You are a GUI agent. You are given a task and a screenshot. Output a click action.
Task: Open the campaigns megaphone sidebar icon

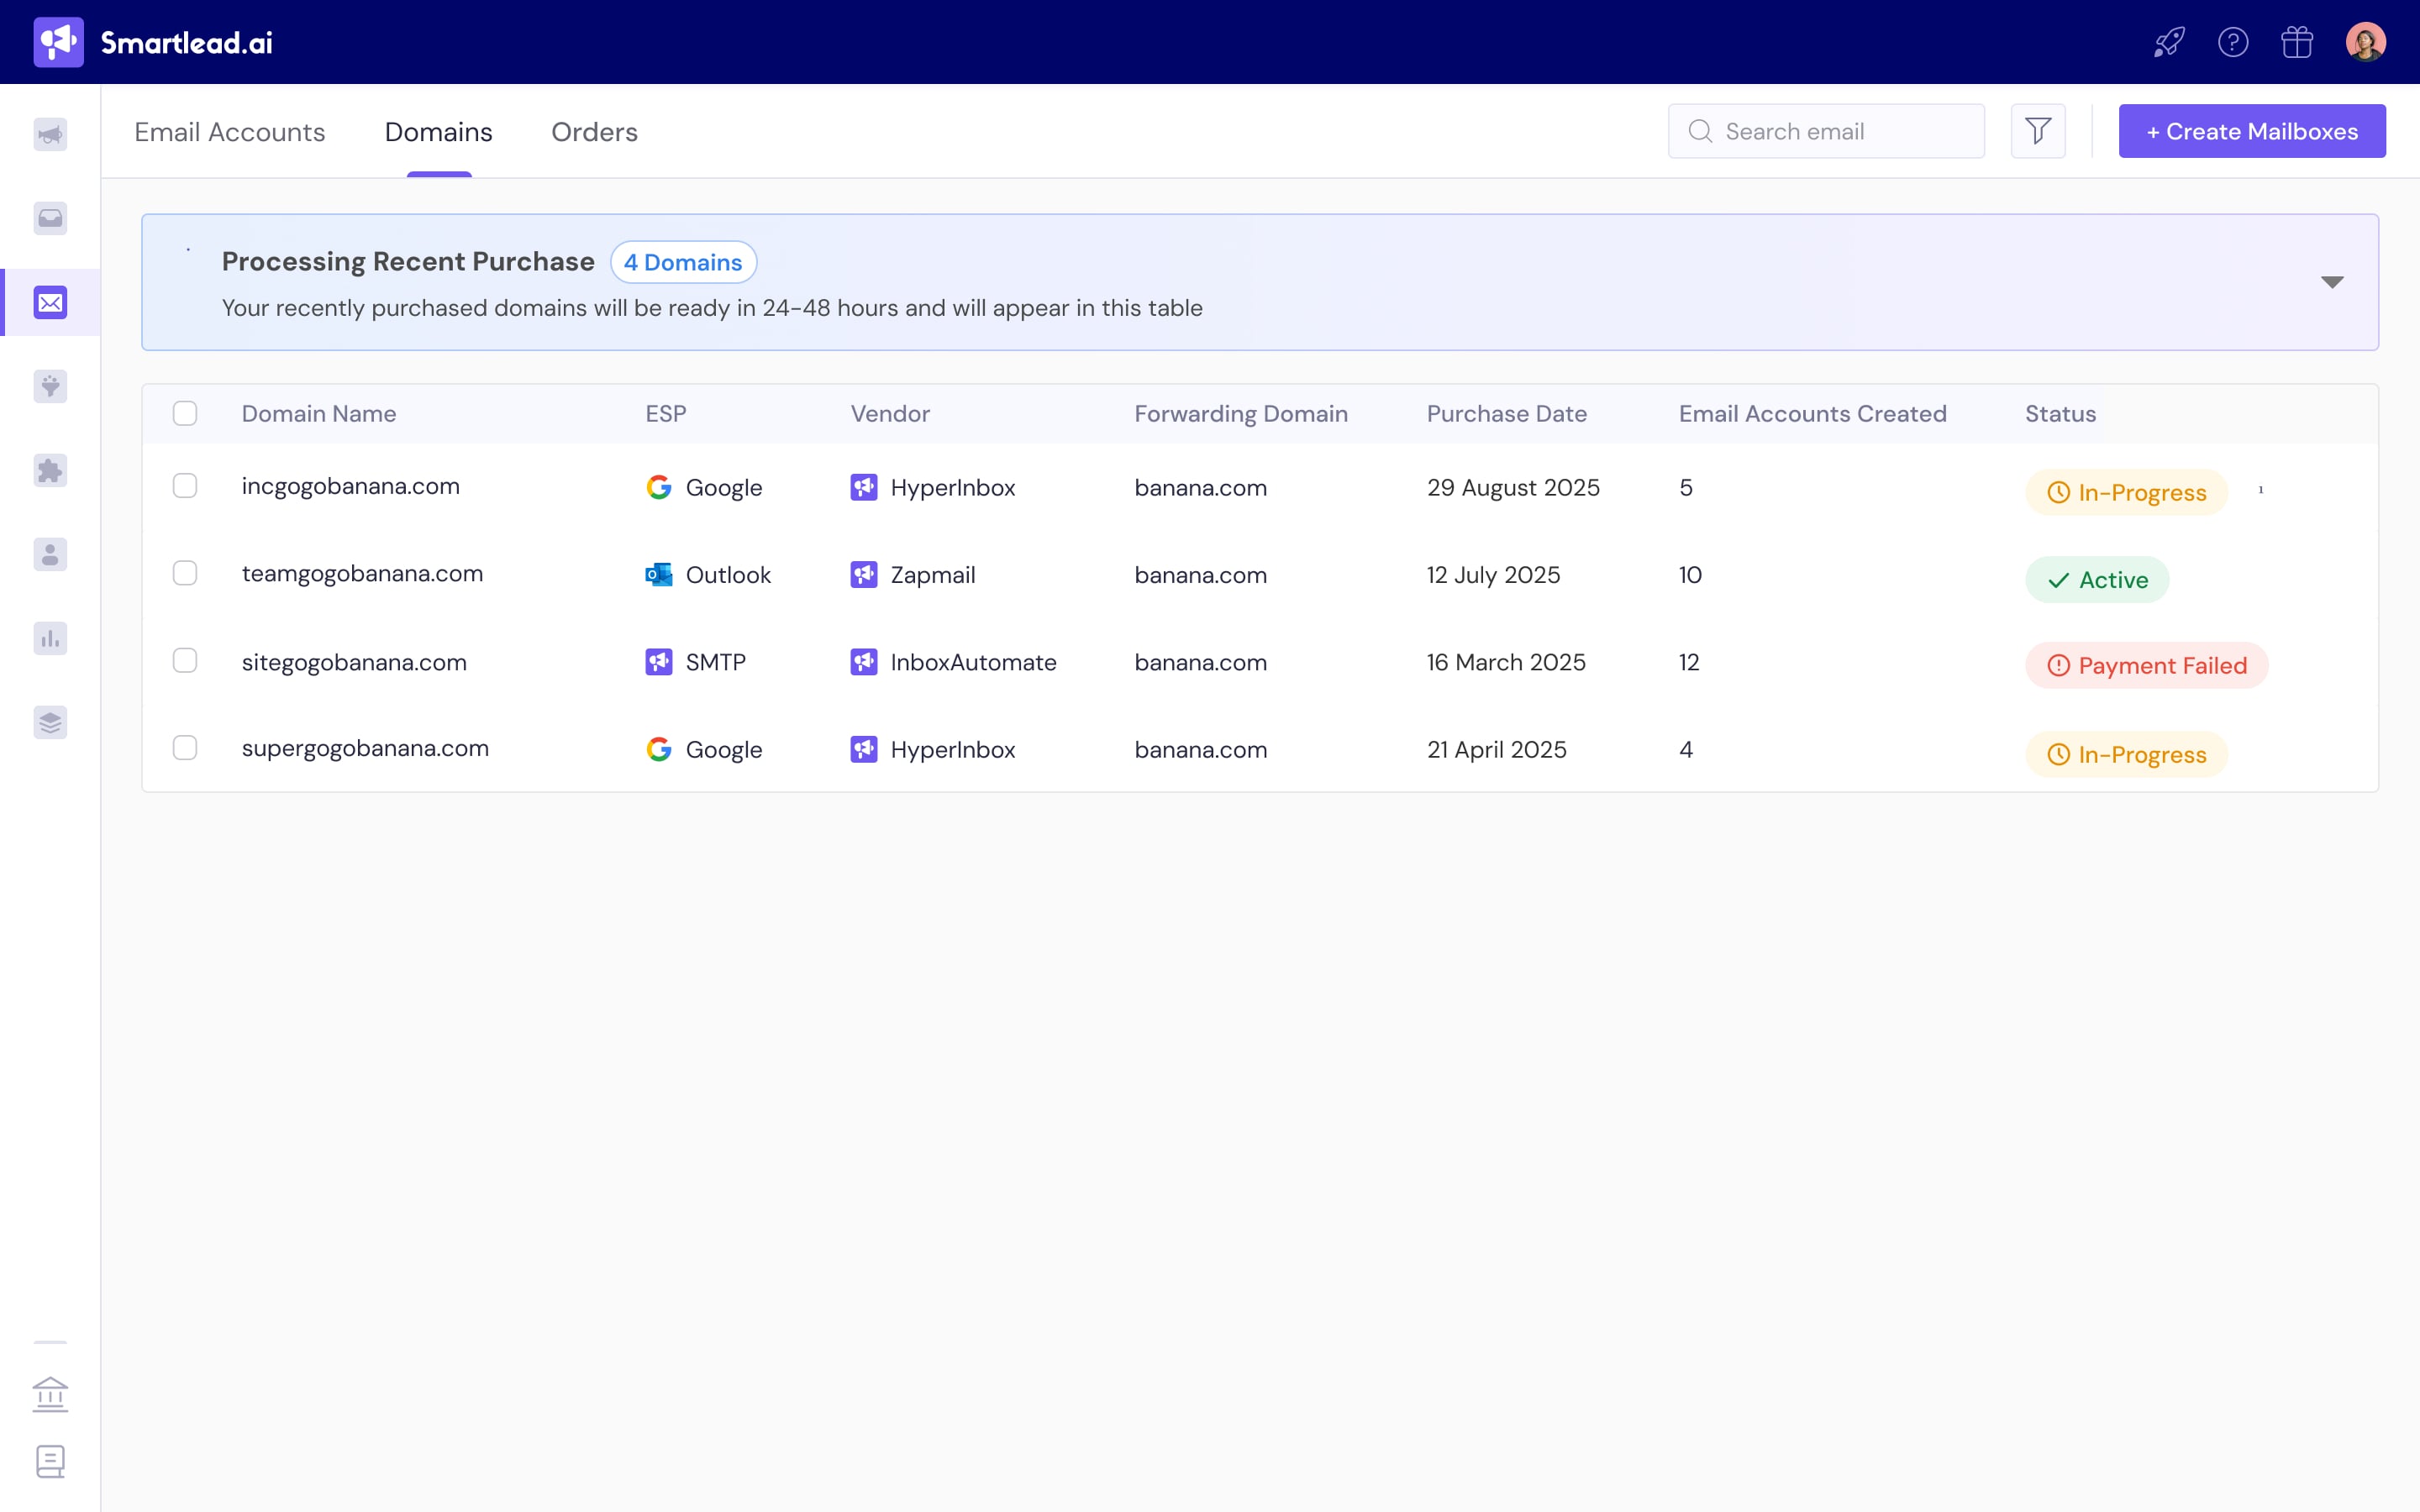(50, 134)
